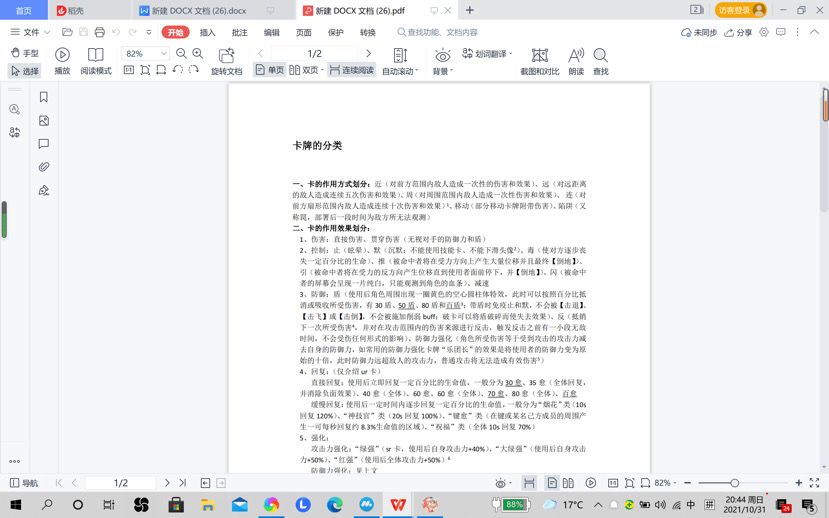
Task: Click the 播放 play button in toolbar
Action: click(x=62, y=61)
